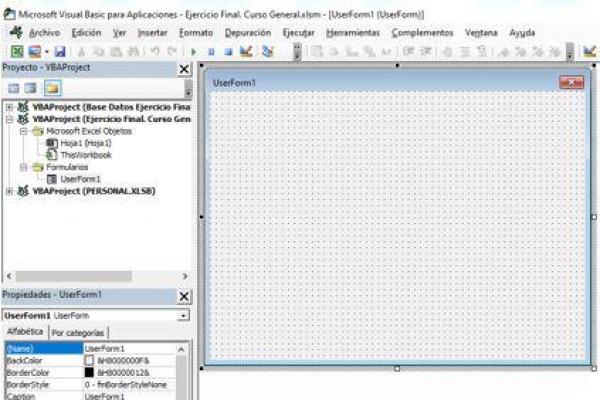
Task: Collapse the Formularios folder
Action: [x=24, y=167]
